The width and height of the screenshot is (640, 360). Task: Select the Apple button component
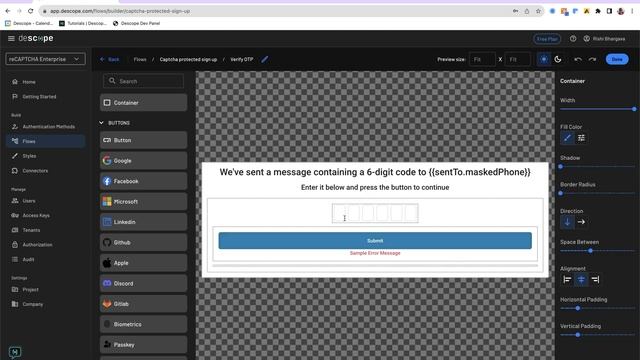click(x=143, y=263)
